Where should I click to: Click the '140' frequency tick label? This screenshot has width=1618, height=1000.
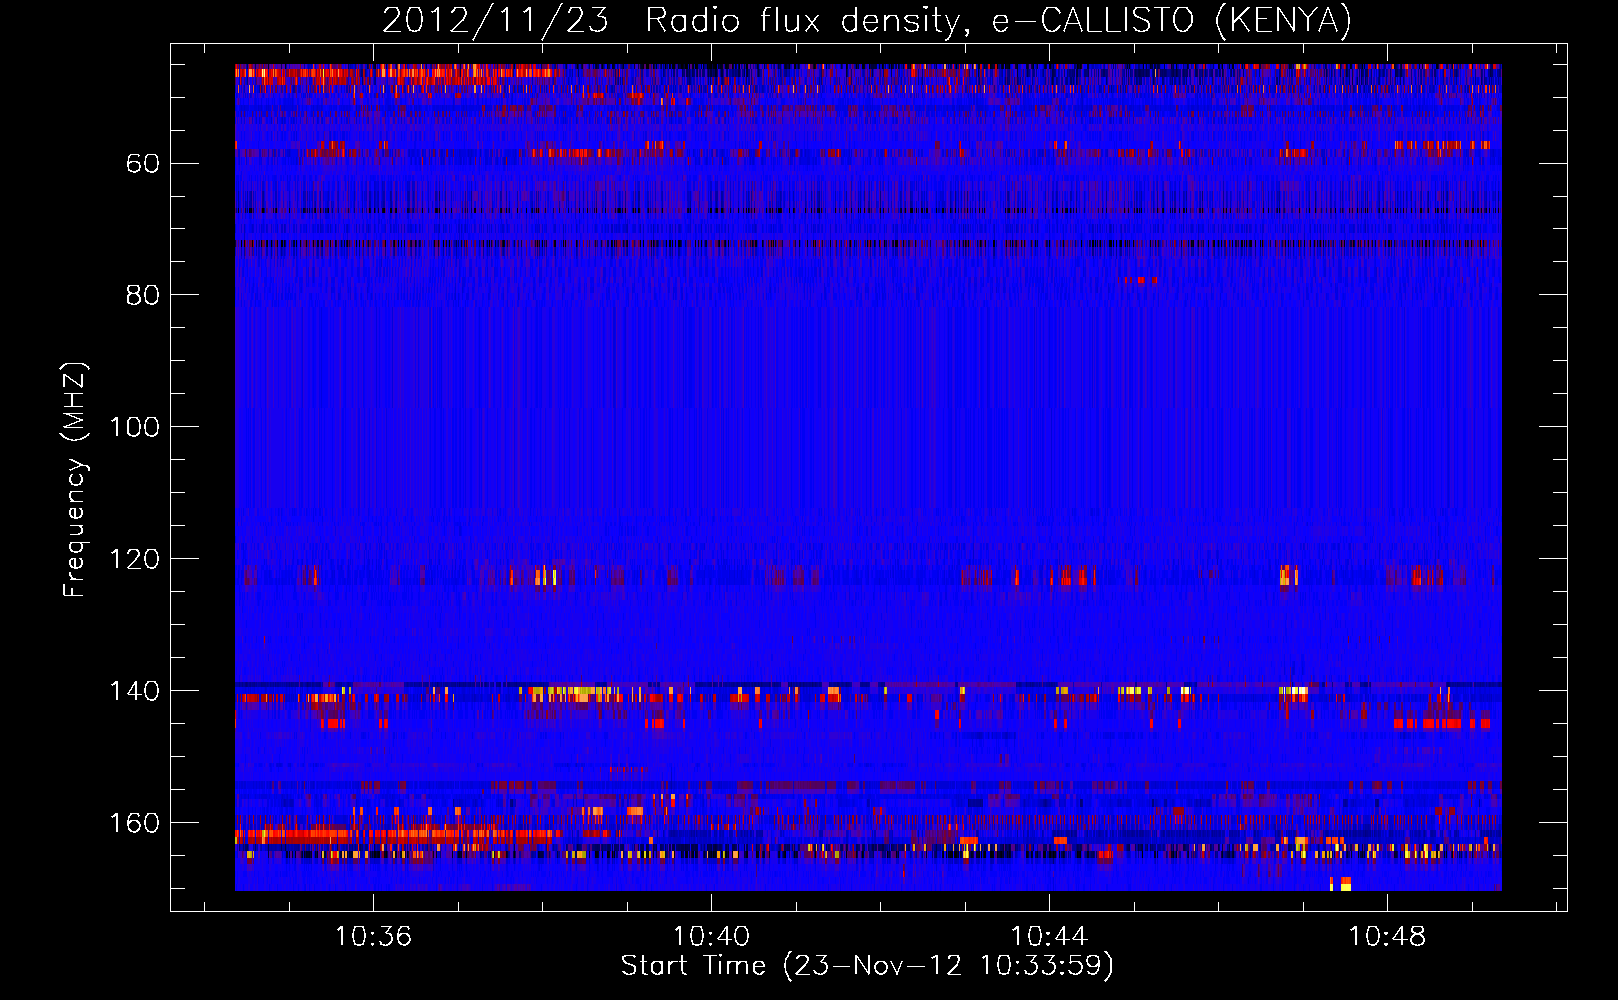click(135, 691)
